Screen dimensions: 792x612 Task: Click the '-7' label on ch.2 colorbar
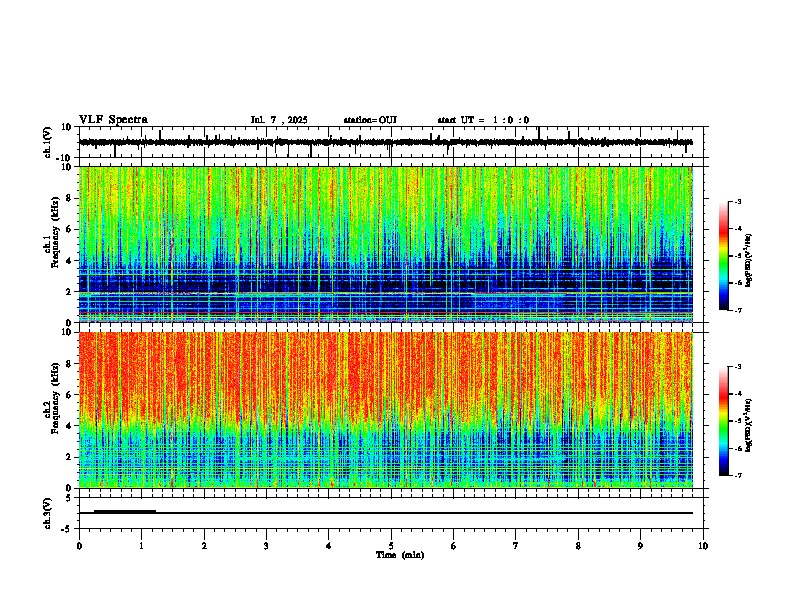[x=738, y=475]
